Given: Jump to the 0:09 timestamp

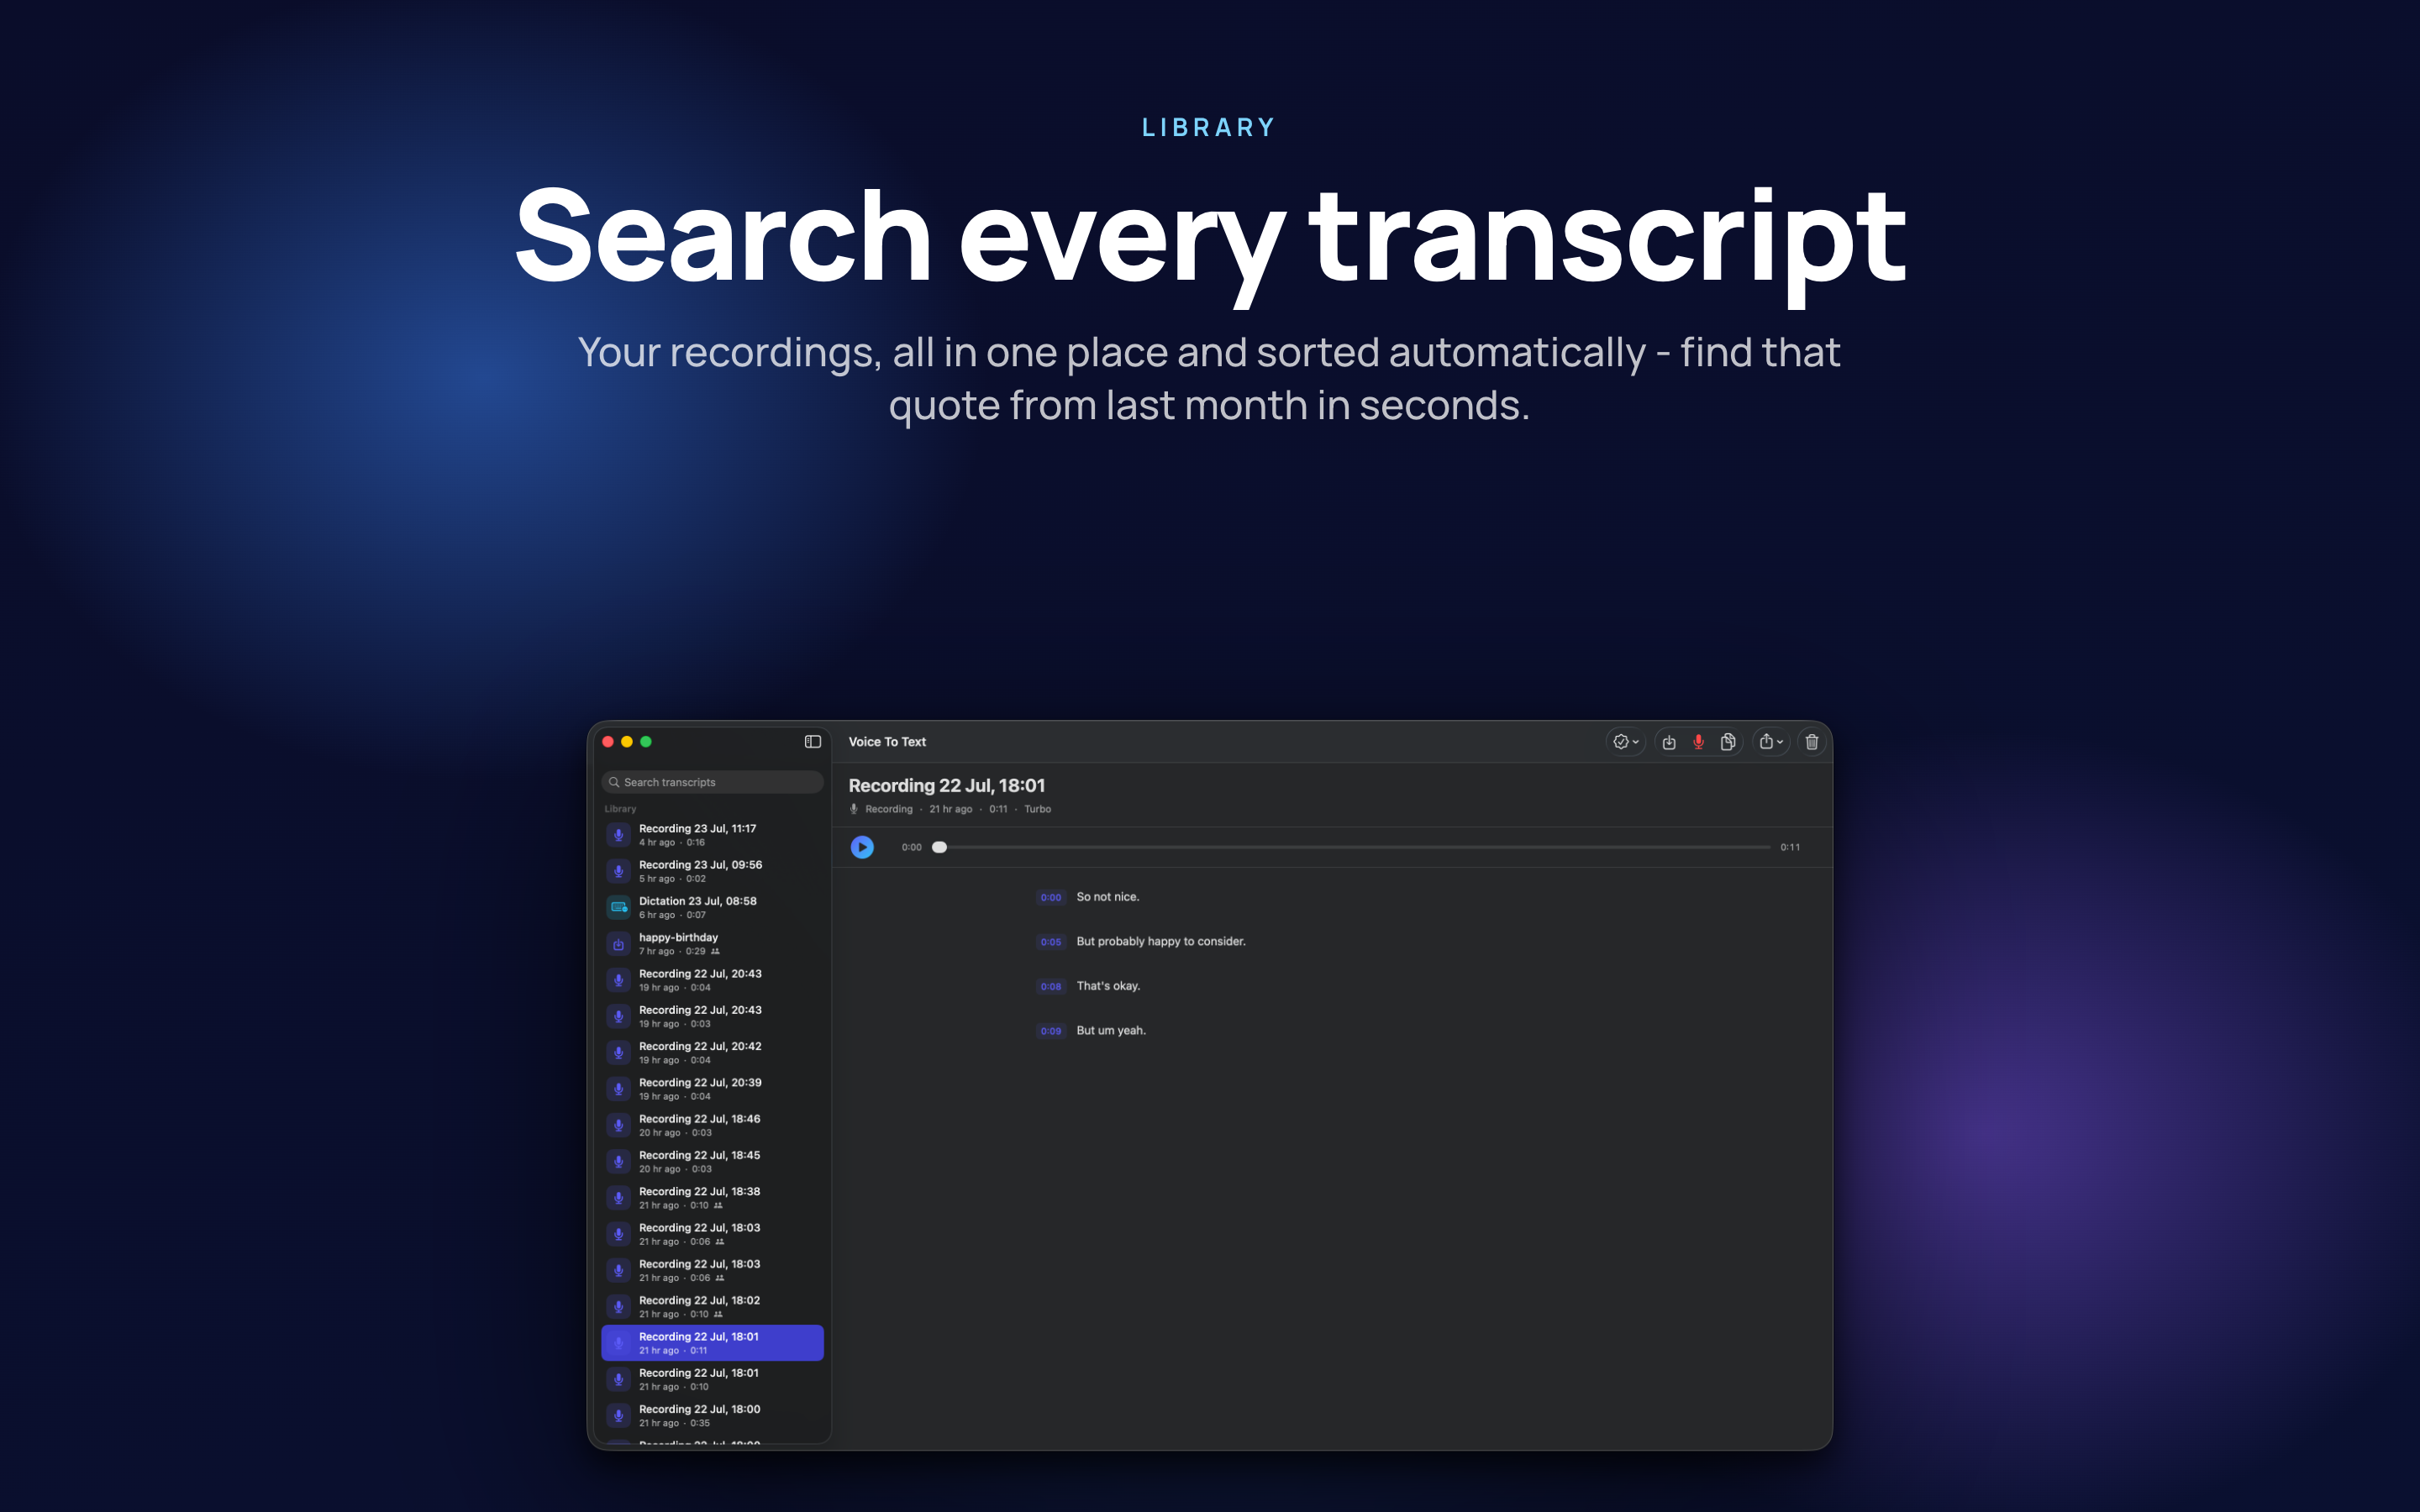Looking at the screenshot, I should [1050, 1031].
